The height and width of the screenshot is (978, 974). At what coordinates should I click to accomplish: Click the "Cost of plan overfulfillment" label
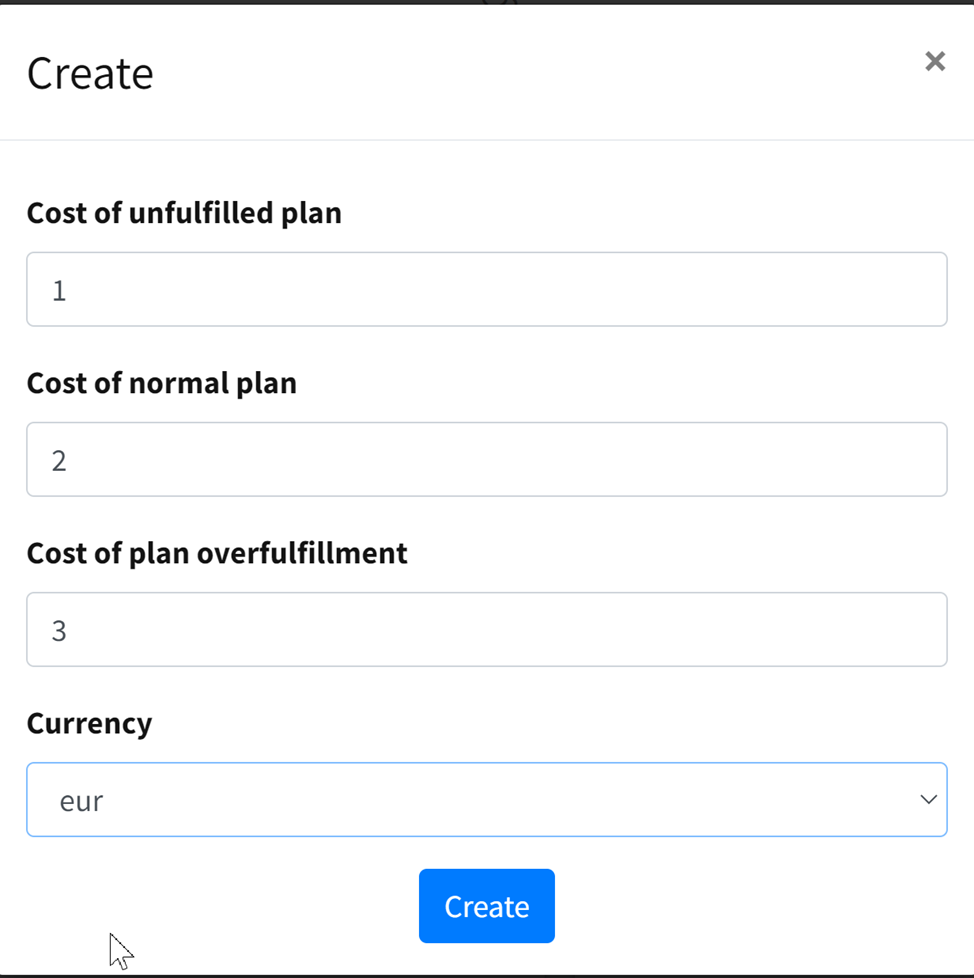pyautogui.click(x=217, y=553)
